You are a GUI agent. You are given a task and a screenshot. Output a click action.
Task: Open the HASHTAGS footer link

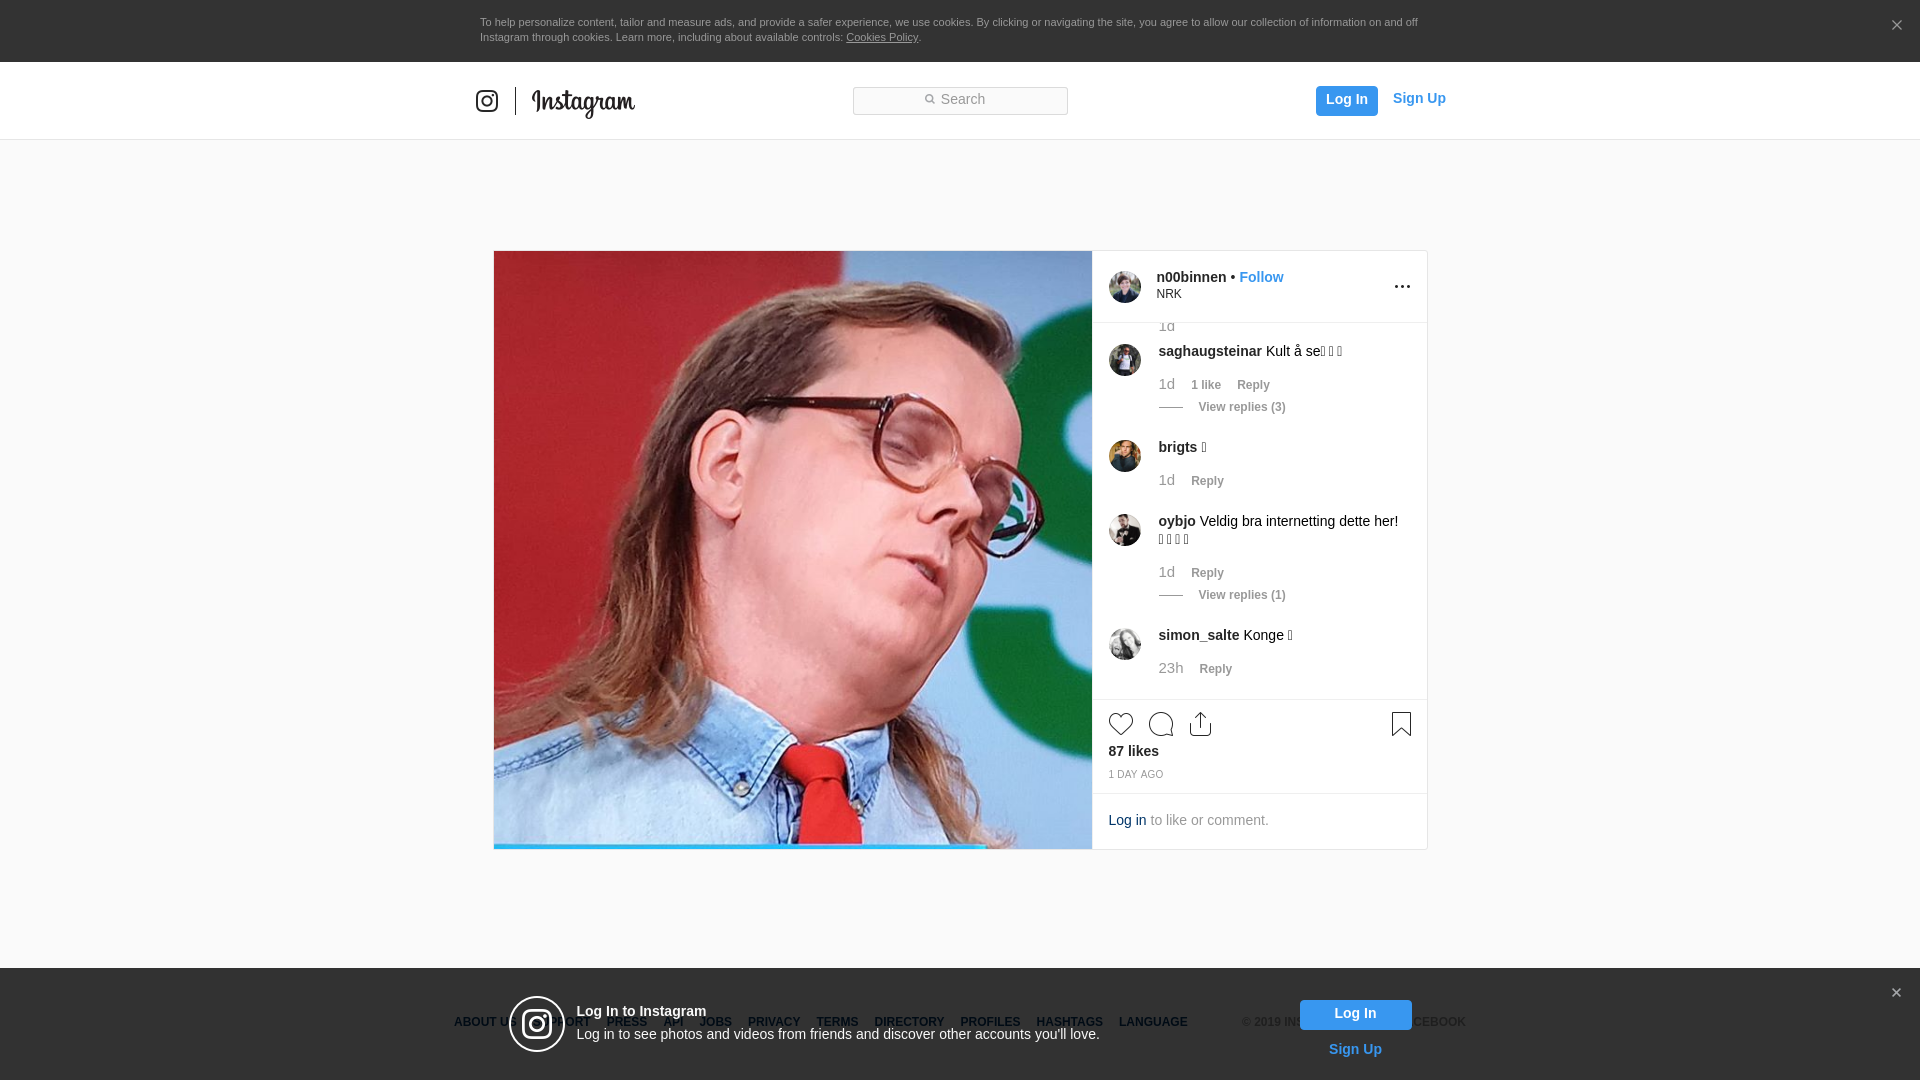pos(1069,1022)
